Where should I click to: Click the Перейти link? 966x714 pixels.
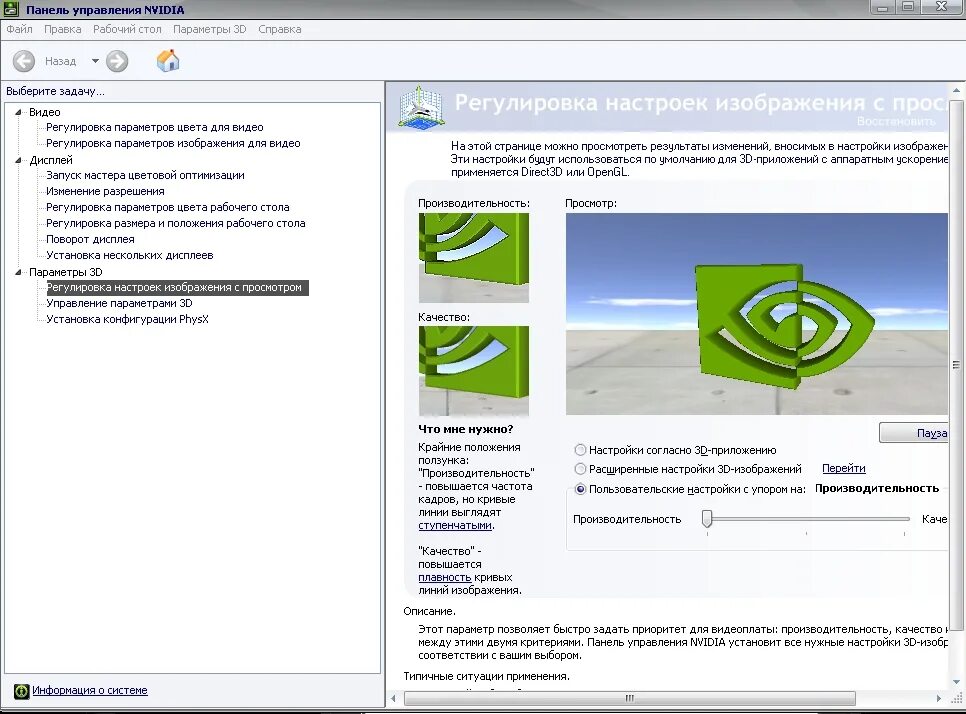click(843, 468)
